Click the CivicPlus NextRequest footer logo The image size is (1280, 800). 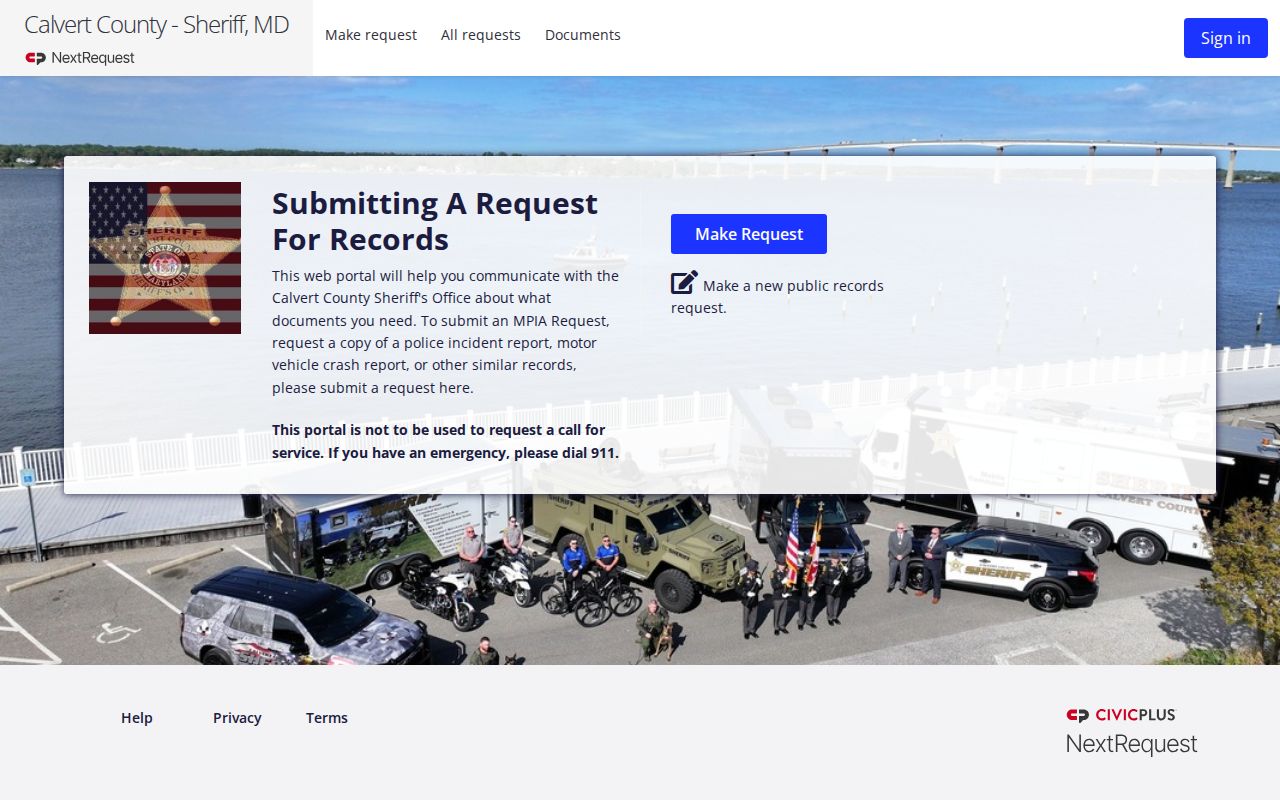1131,731
